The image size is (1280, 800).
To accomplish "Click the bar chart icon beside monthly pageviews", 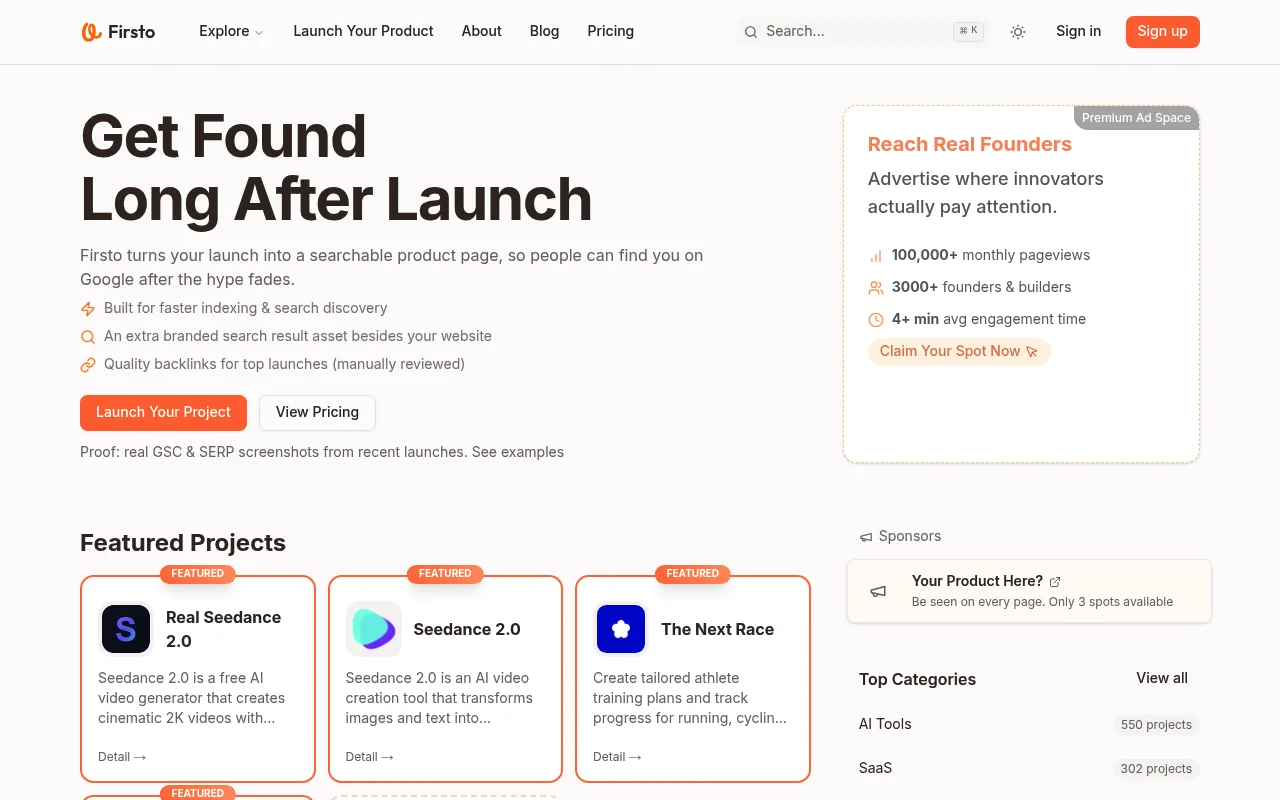I will [x=876, y=256].
